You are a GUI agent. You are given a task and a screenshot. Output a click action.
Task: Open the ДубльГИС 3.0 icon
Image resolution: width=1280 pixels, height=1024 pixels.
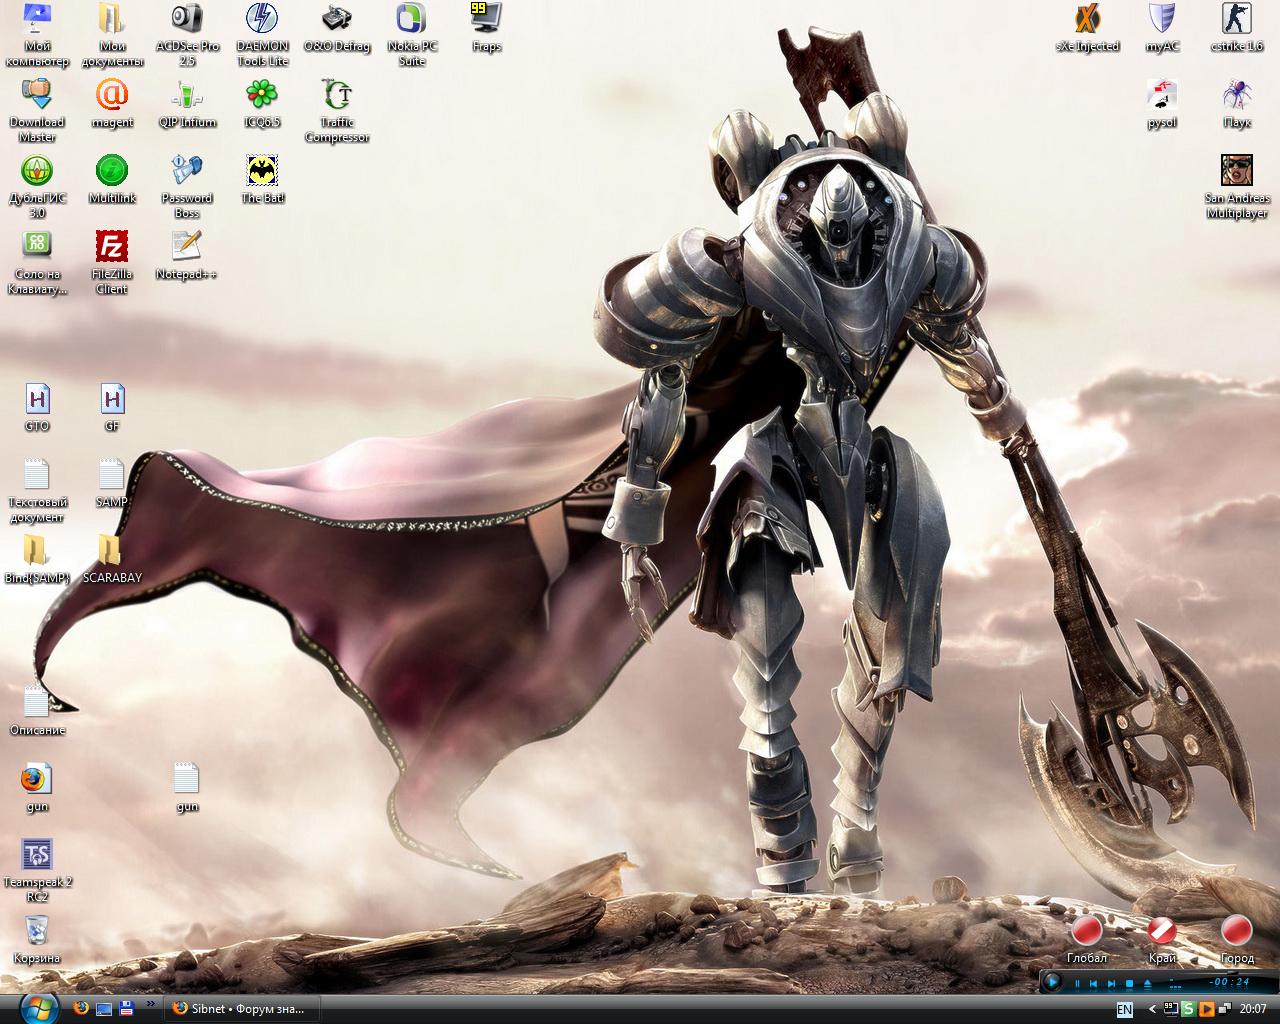pos(37,186)
